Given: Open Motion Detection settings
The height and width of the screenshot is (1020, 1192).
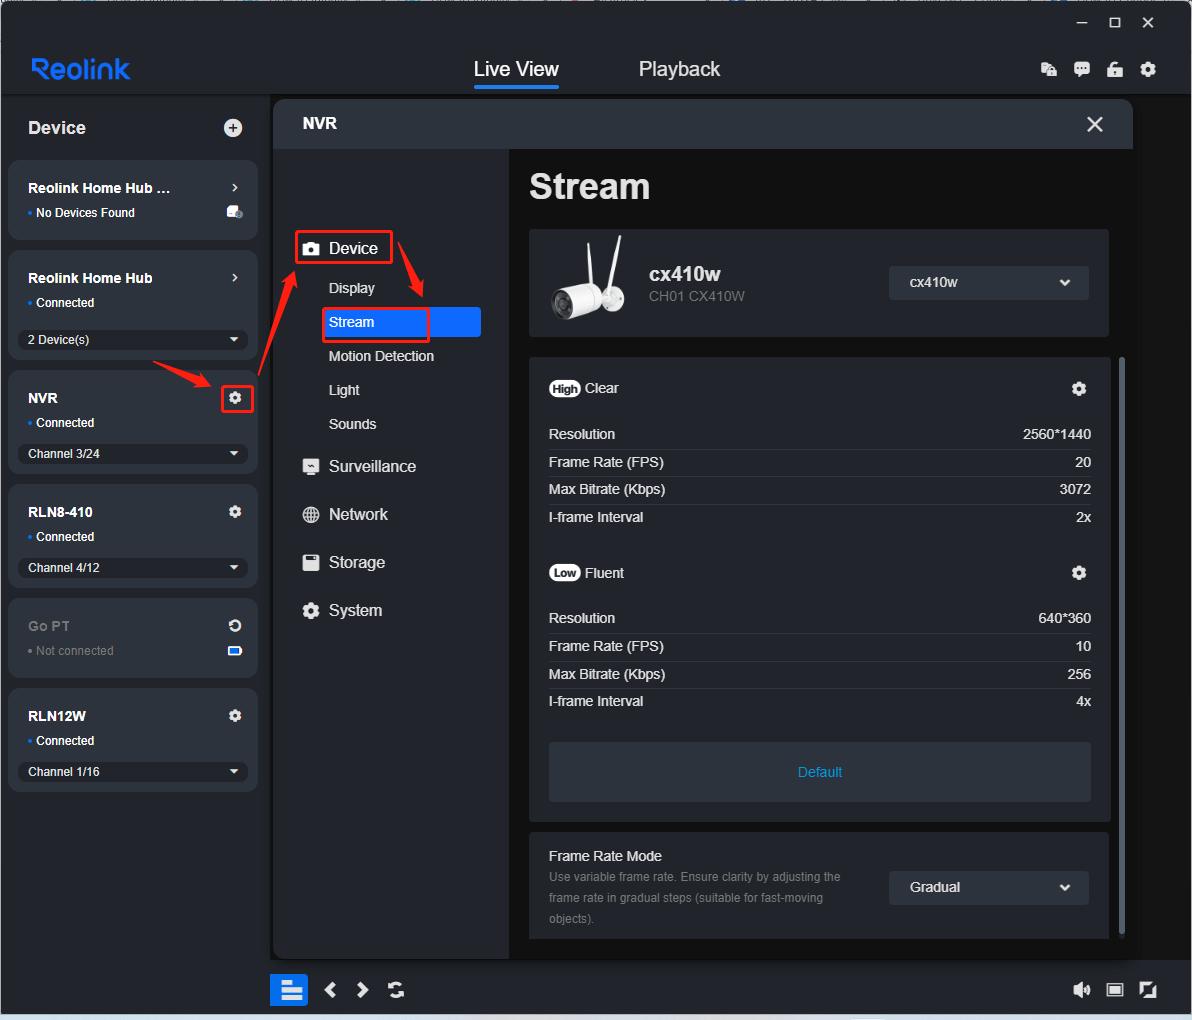Looking at the screenshot, I should click(381, 356).
